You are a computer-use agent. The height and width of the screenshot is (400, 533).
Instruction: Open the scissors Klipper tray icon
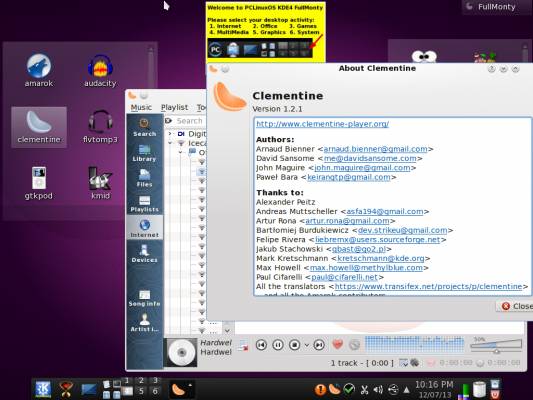pyautogui.click(x=364, y=389)
